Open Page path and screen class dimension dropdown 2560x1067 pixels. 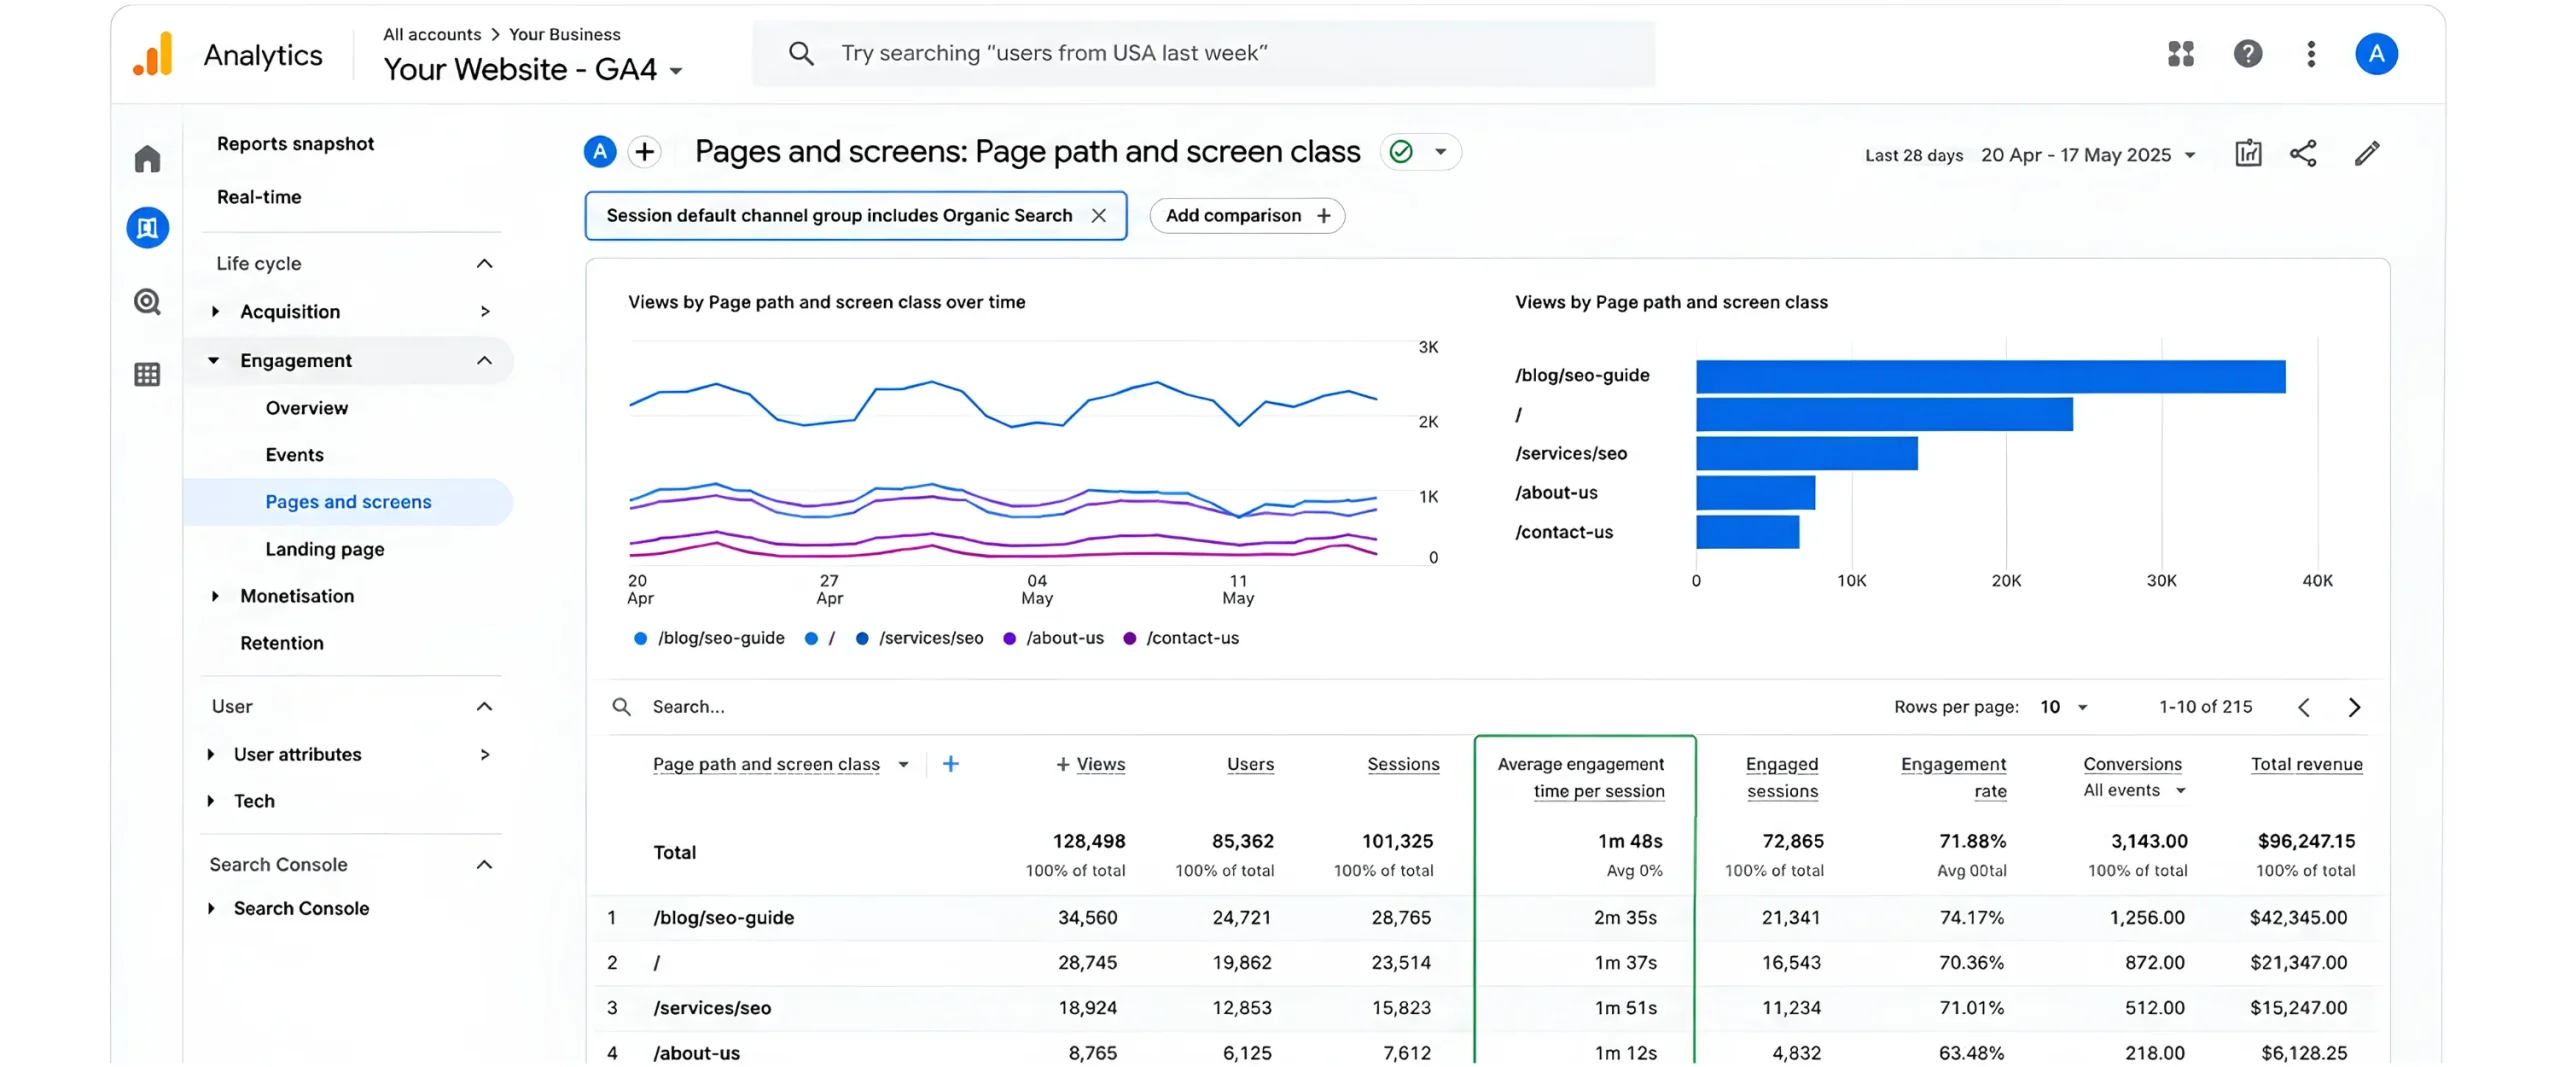pyautogui.click(x=903, y=765)
